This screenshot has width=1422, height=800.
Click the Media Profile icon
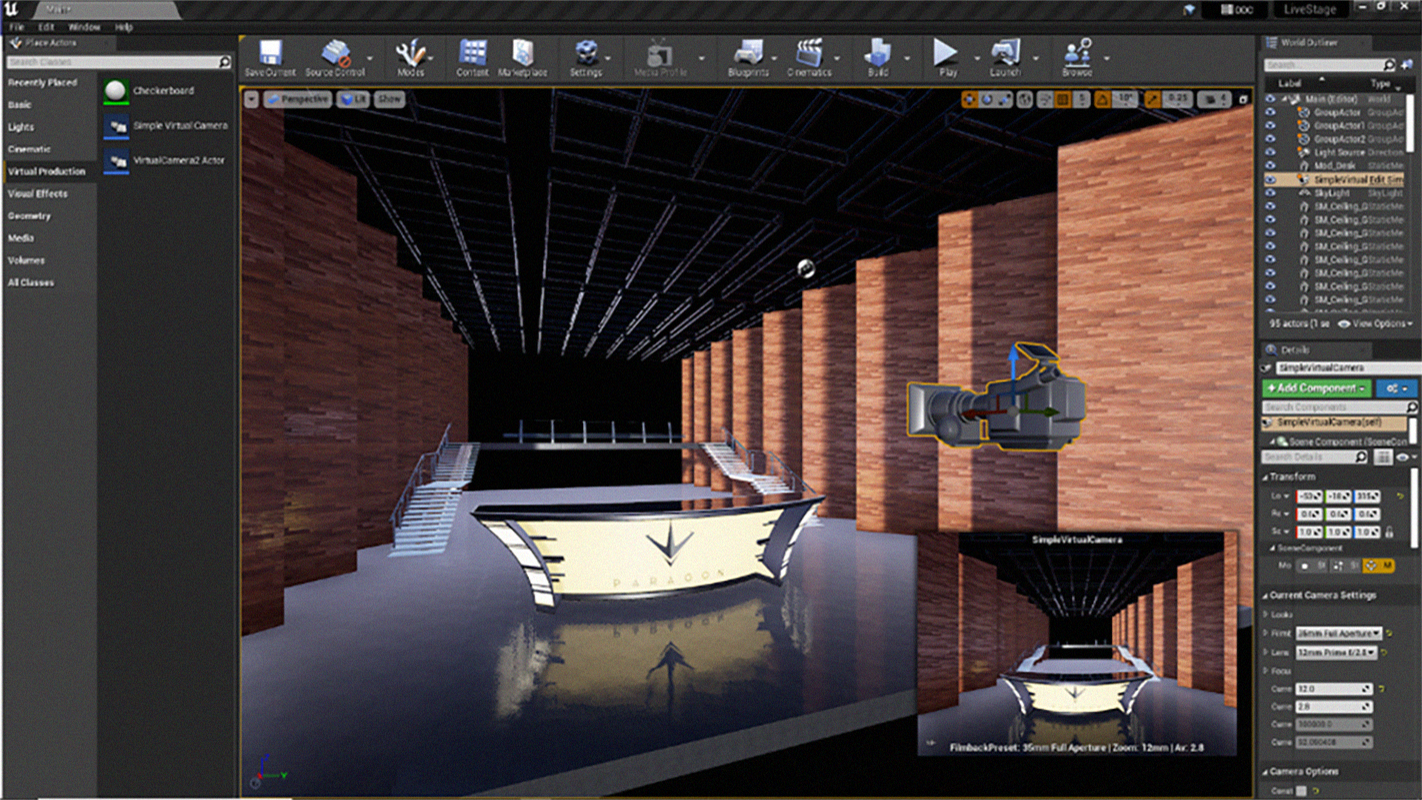click(660, 53)
